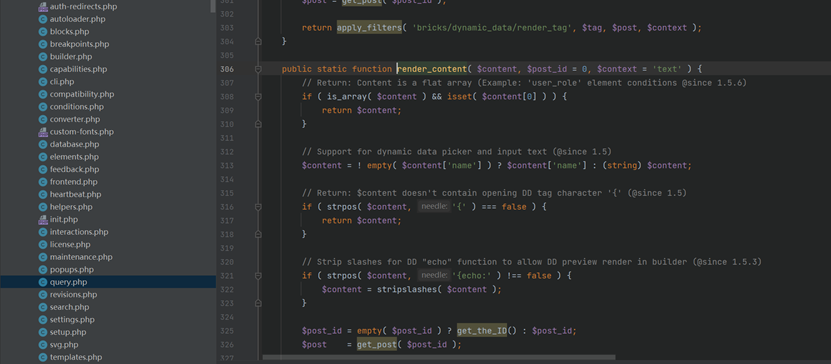Open interactions.php from the file list
Image resolution: width=831 pixels, height=364 pixels.
click(x=79, y=232)
